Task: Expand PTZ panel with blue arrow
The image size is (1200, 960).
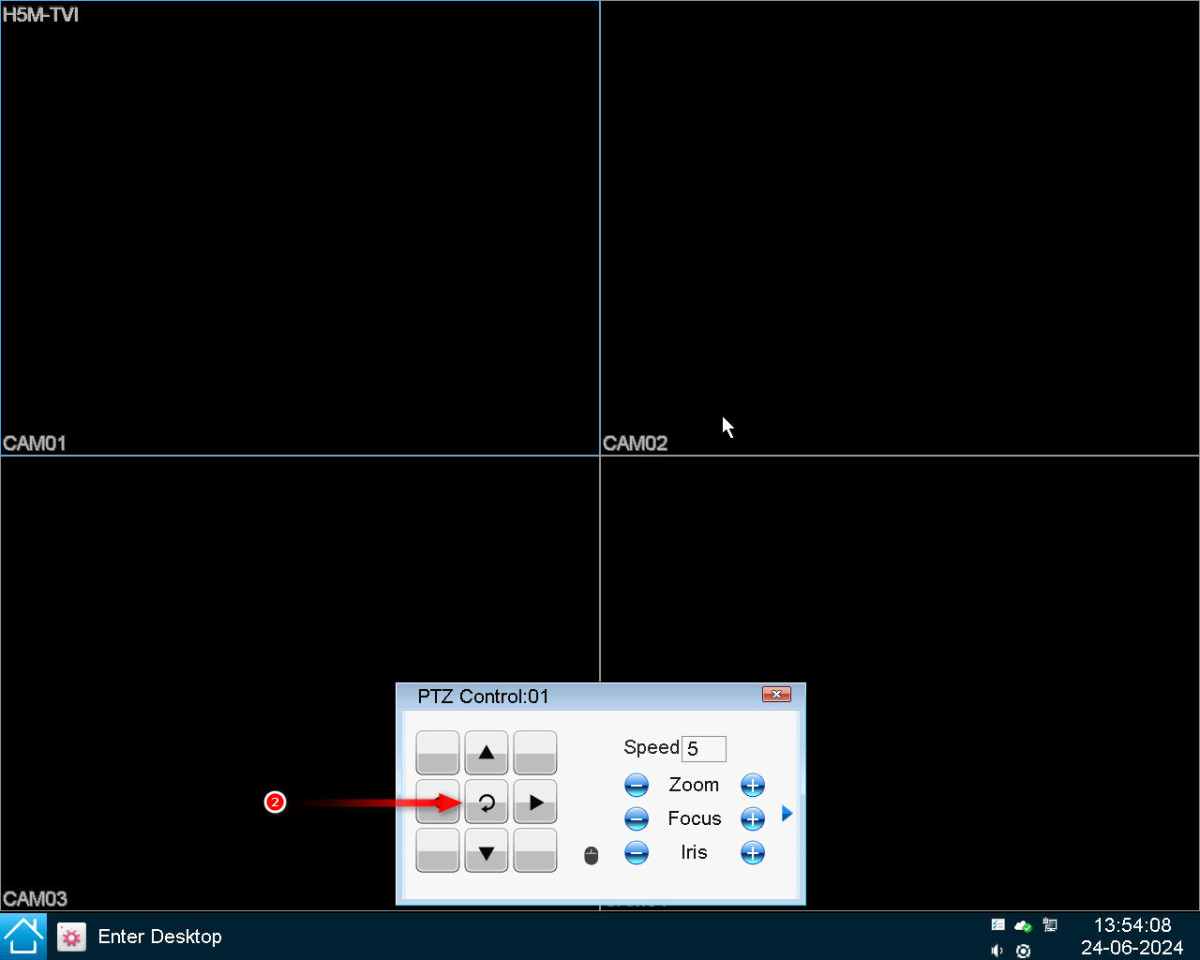Action: click(787, 814)
